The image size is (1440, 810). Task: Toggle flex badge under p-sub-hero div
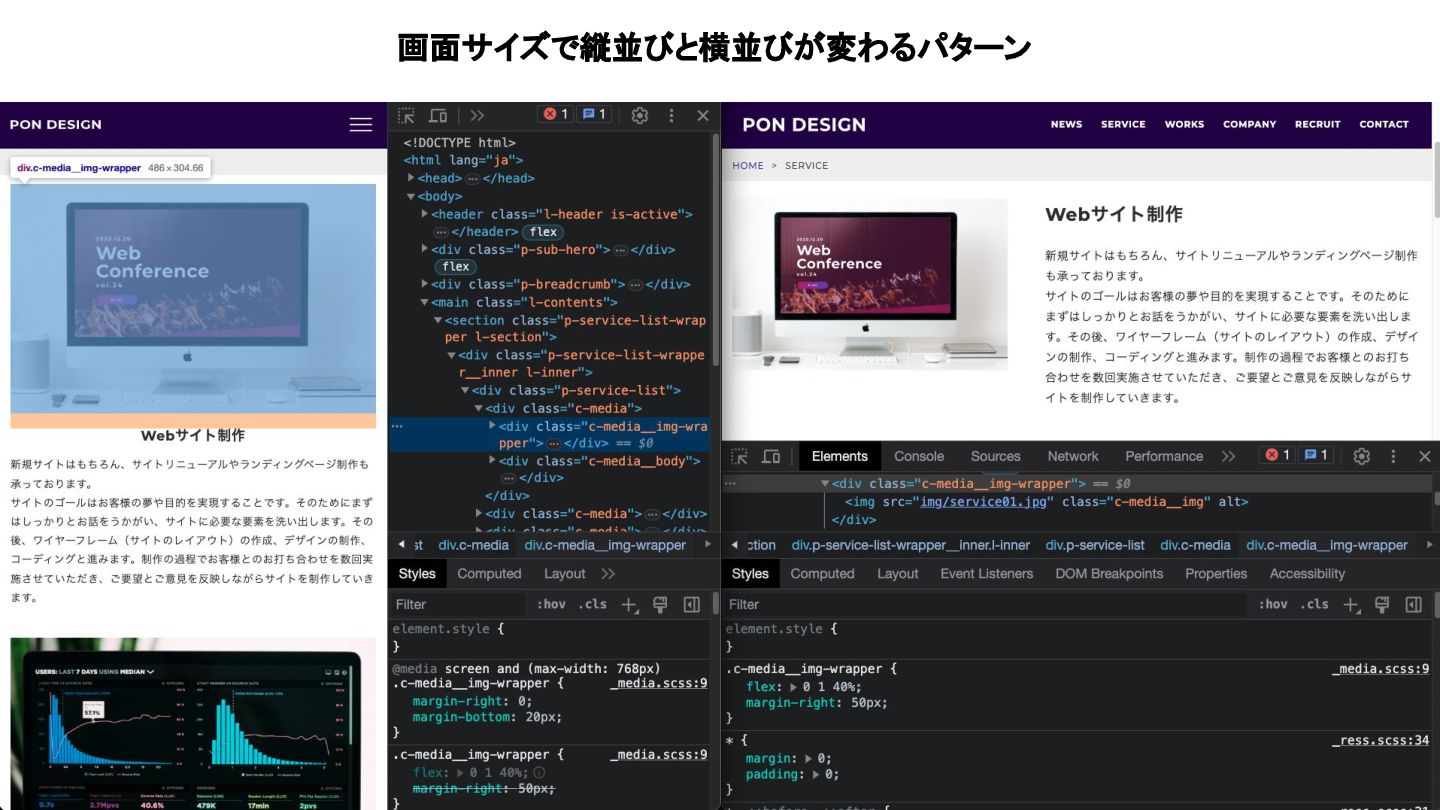[x=455, y=267]
